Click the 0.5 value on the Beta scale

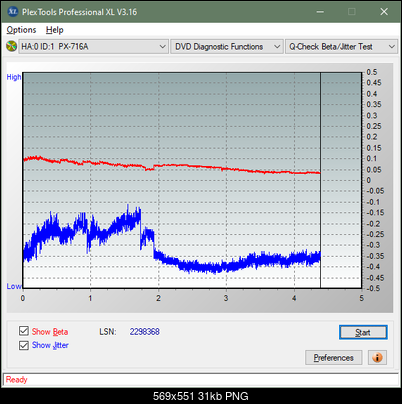click(x=372, y=72)
